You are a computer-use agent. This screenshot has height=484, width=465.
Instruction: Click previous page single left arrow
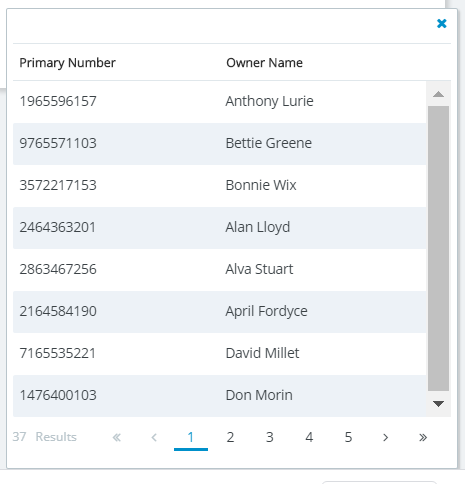[154, 437]
